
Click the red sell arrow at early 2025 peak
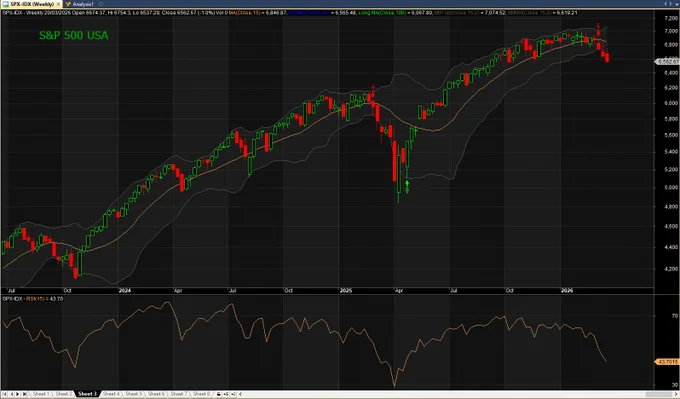[x=373, y=91]
